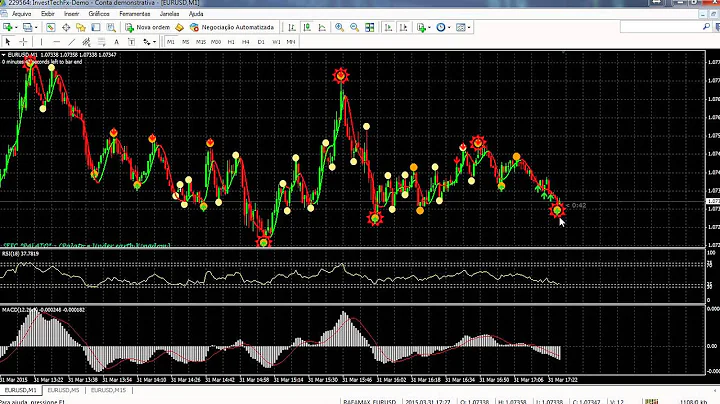Image resolution: width=720 pixels, height=404 pixels.
Task: Switch to W1 timeframe button
Action: click(276, 42)
